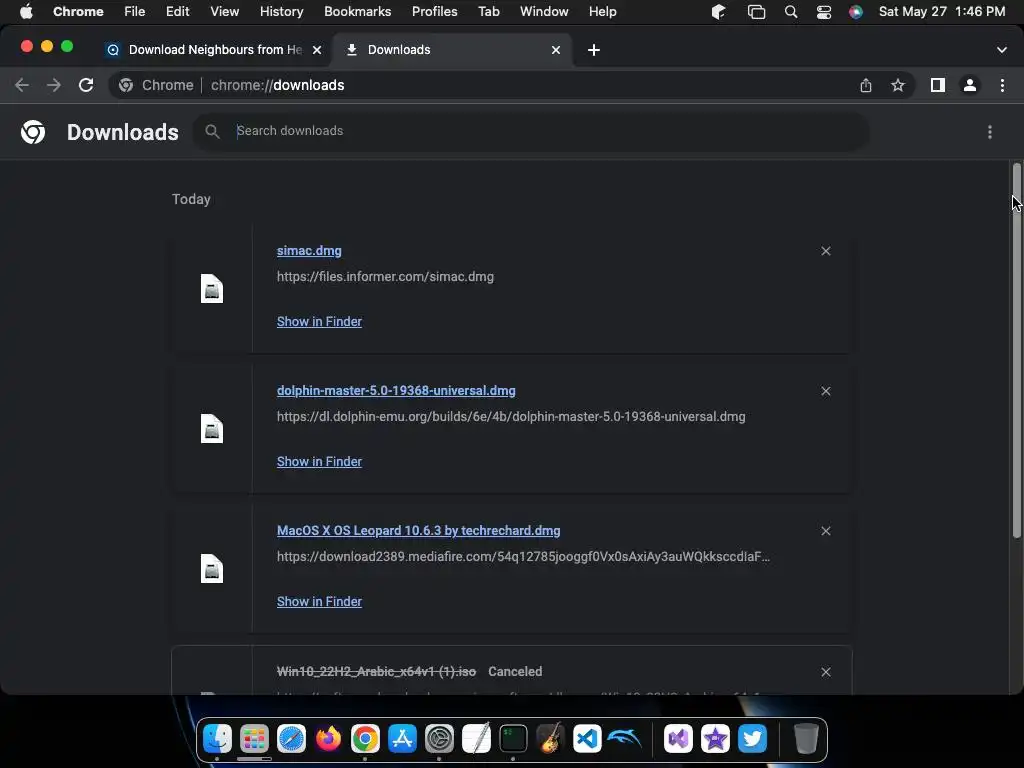Open the Help menu

[x=602, y=12]
